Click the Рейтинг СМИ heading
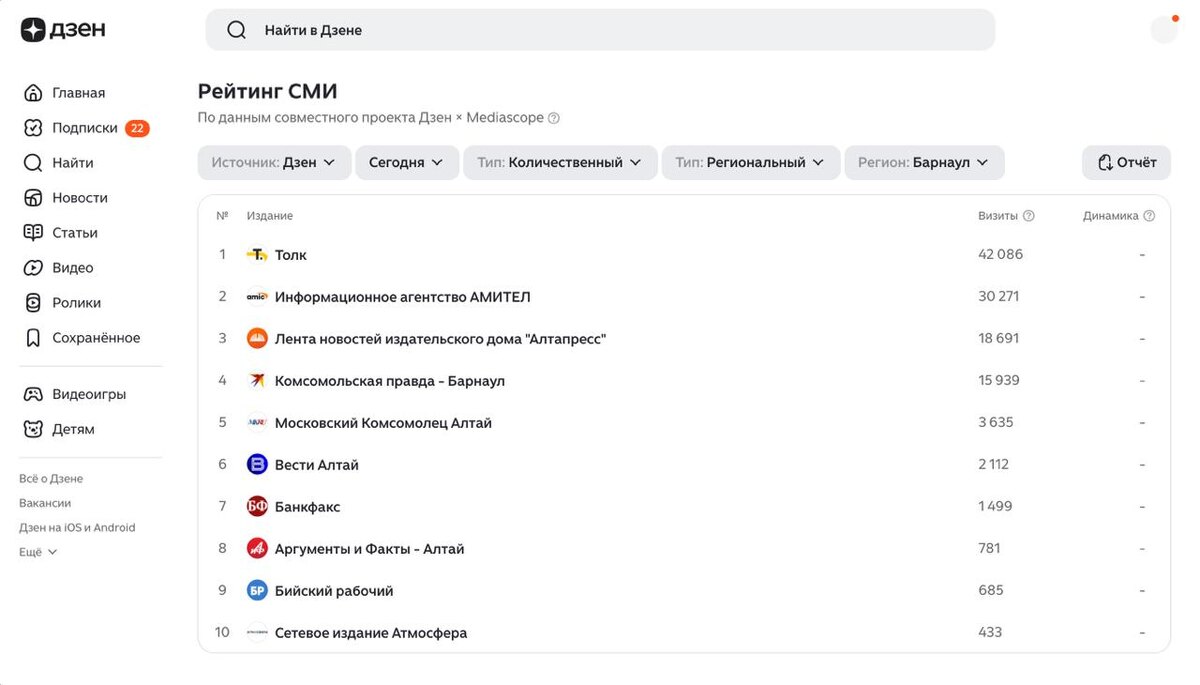The image size is (1200, 685). (x=268, y=92)
